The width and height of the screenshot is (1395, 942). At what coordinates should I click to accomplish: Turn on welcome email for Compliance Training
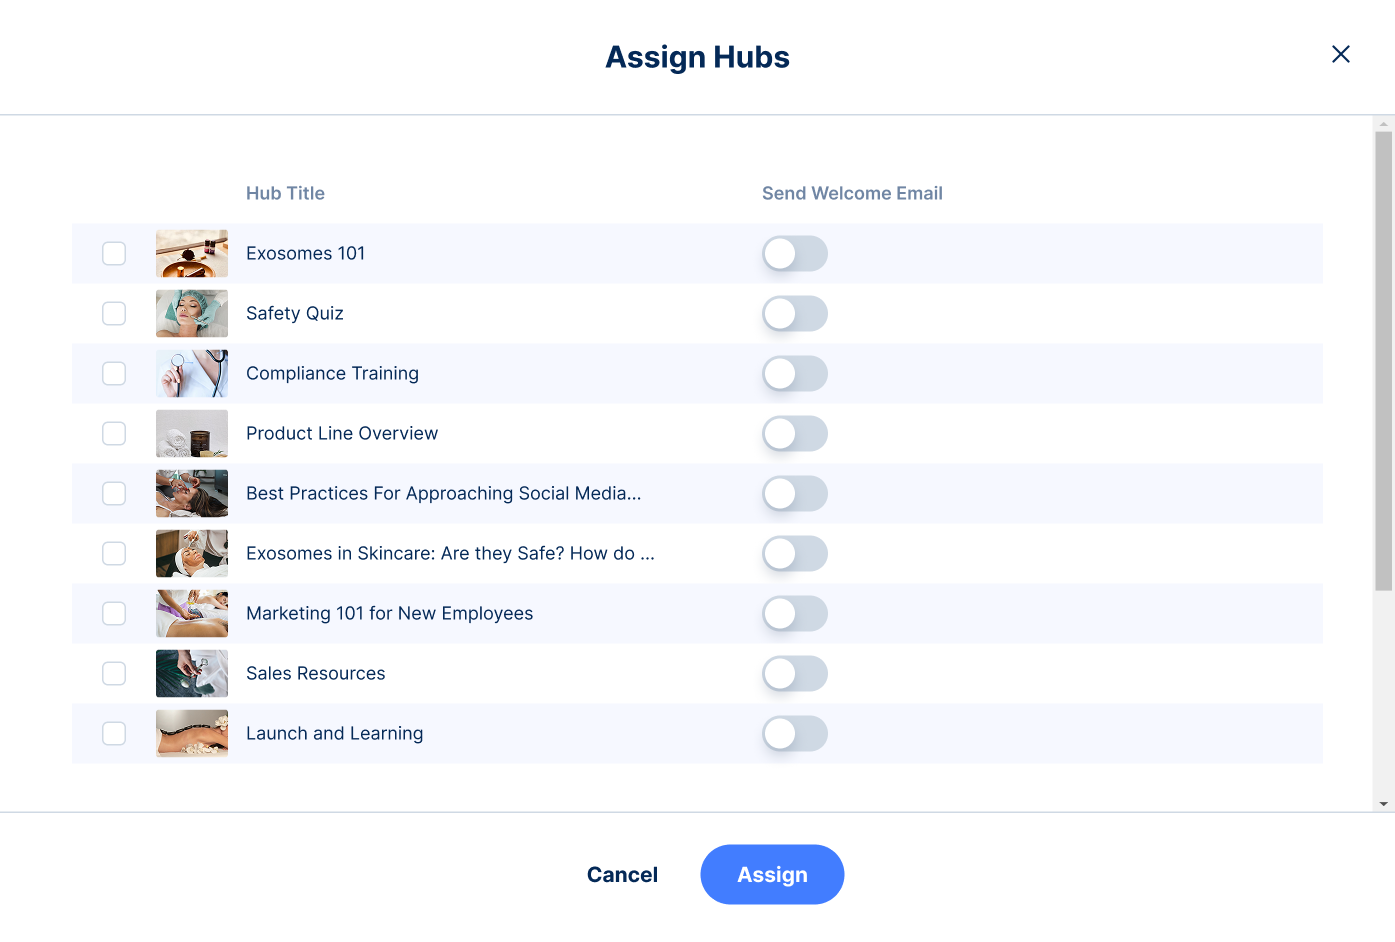[795, 373]
